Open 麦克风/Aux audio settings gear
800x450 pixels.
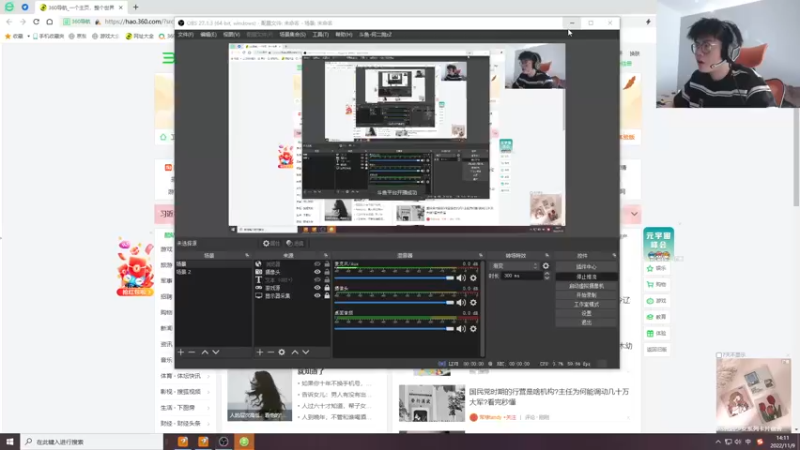pyautogui.click(x=473, y=278)
